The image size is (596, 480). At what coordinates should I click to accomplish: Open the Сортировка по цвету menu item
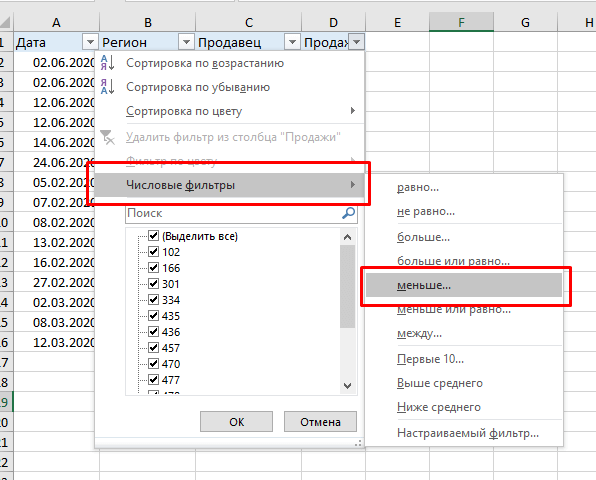tap(230, 111)
